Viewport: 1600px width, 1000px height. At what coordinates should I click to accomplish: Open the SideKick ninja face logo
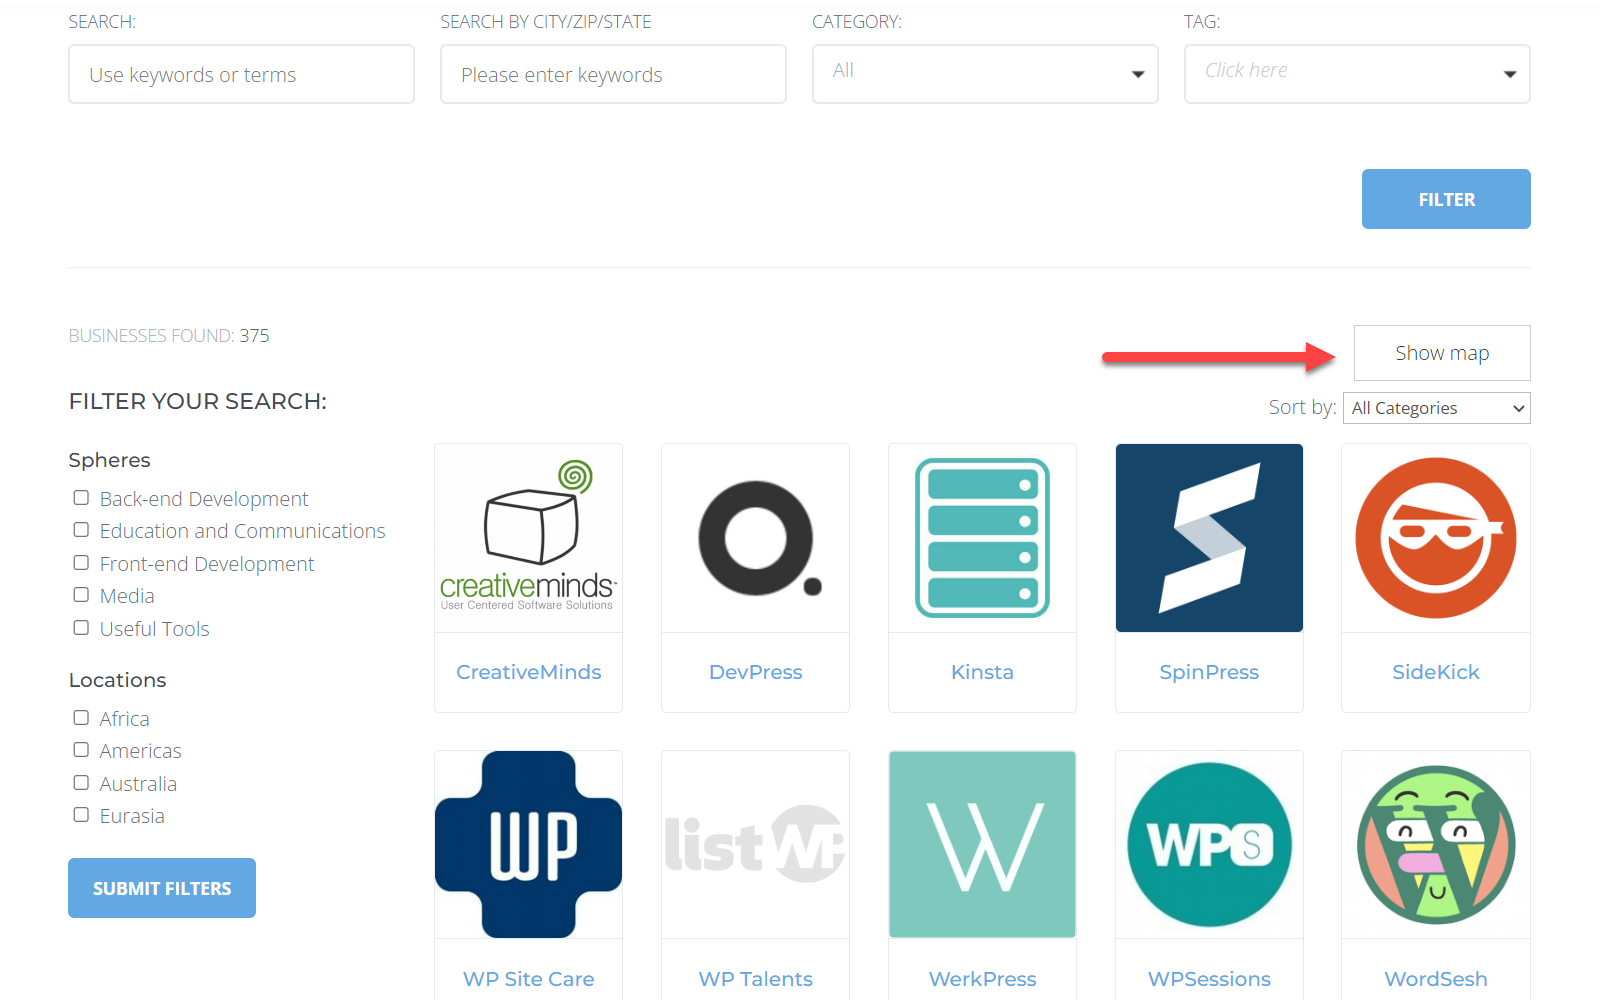[1436, 538]
